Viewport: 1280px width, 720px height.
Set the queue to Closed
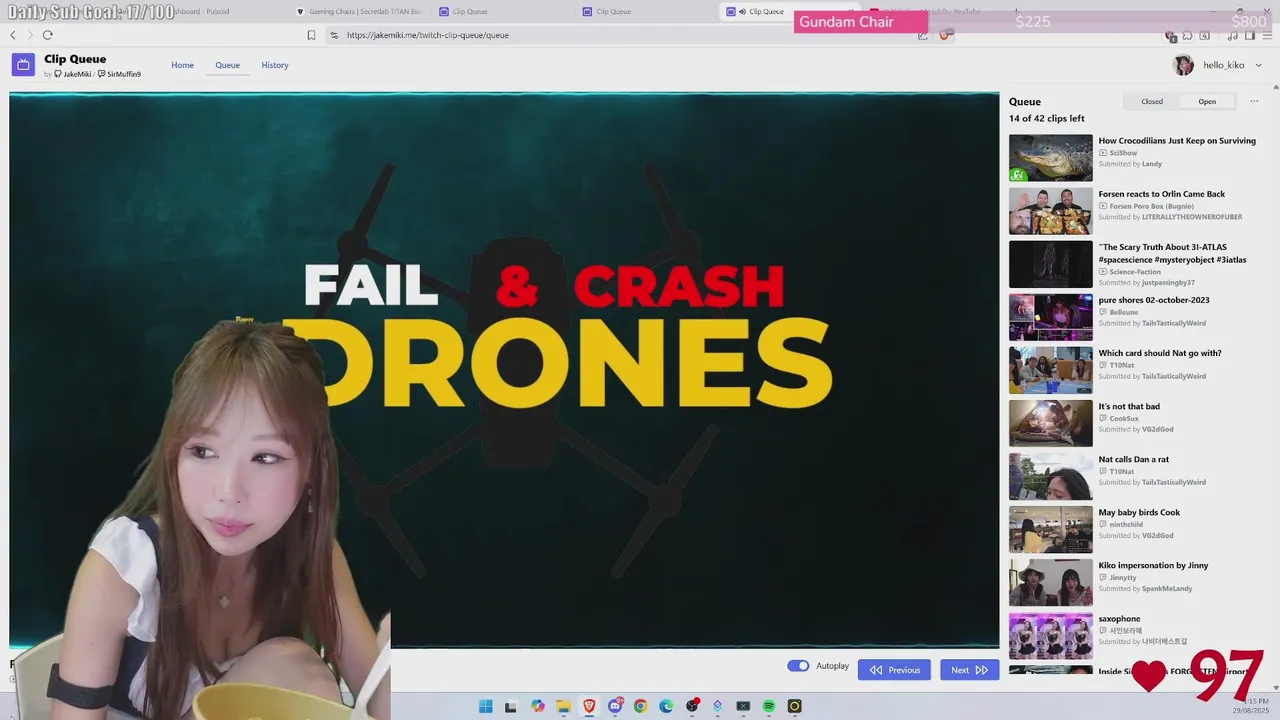(x=1152, y=101)
